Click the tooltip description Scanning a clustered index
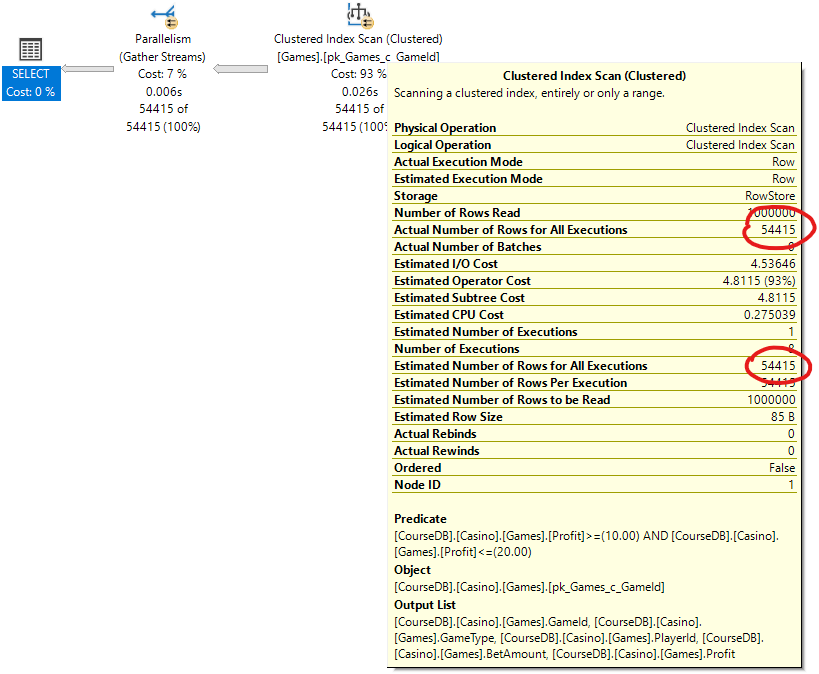This screenshot has width=819, height=674. click(529, 93)
